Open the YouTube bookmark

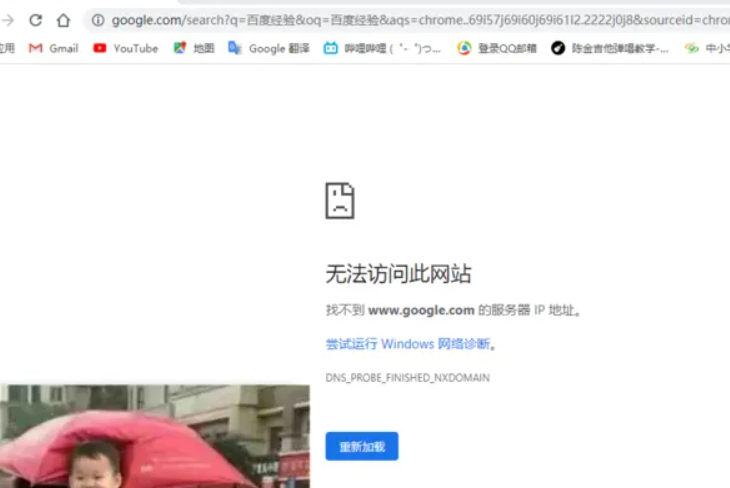coord(126,48)
